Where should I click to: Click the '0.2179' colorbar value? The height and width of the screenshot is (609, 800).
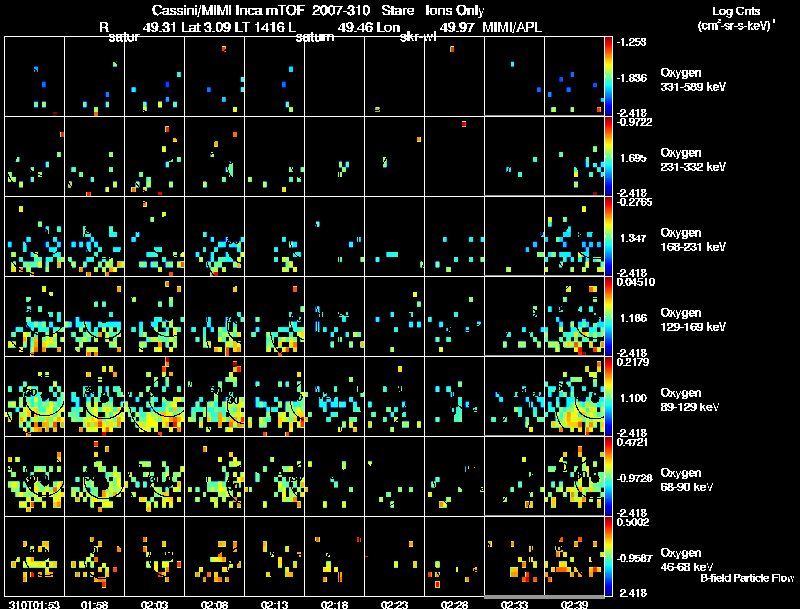point(633,362)
